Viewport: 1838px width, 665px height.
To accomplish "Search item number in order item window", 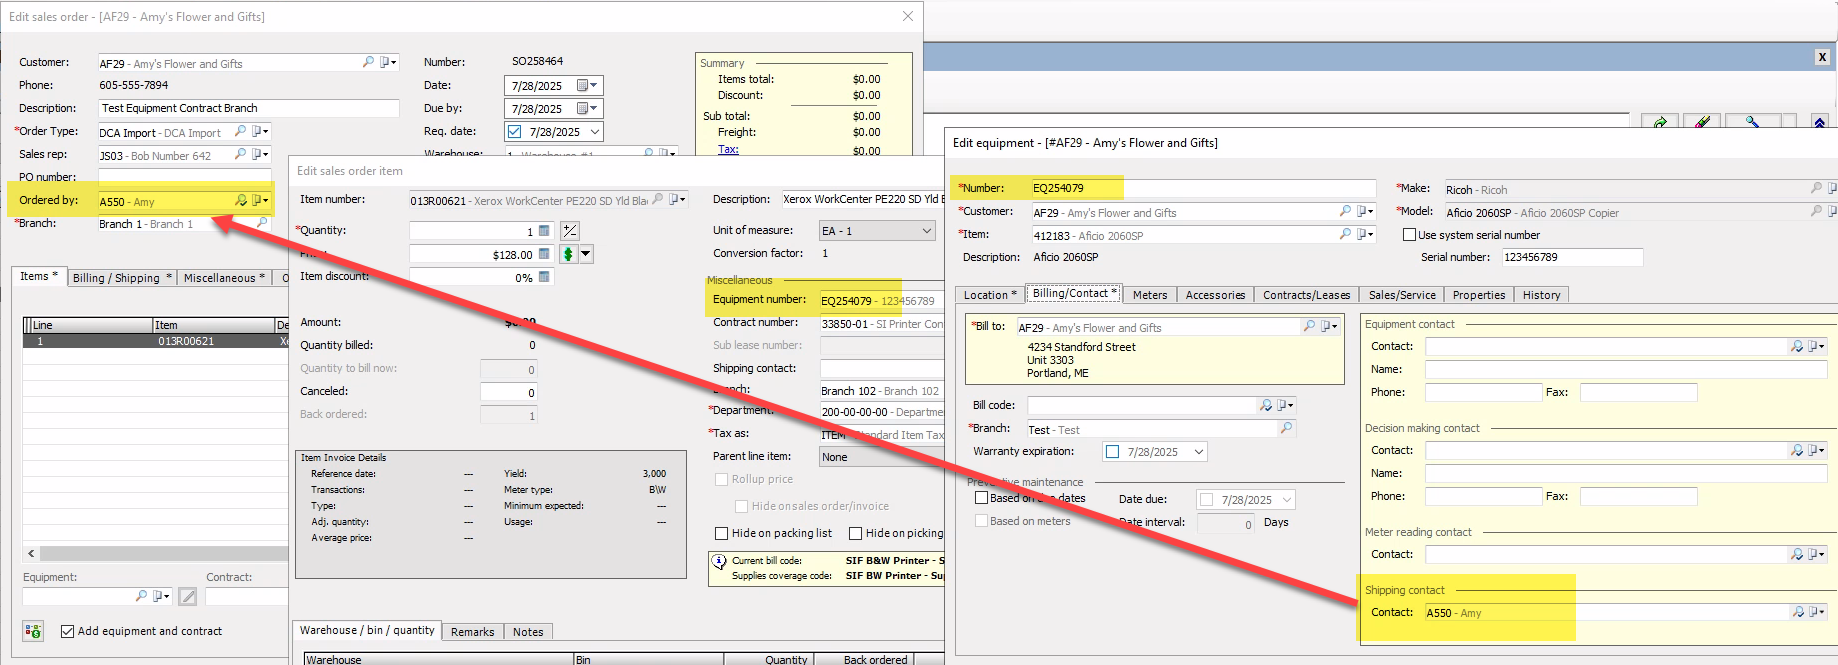I will pos(658,199).
